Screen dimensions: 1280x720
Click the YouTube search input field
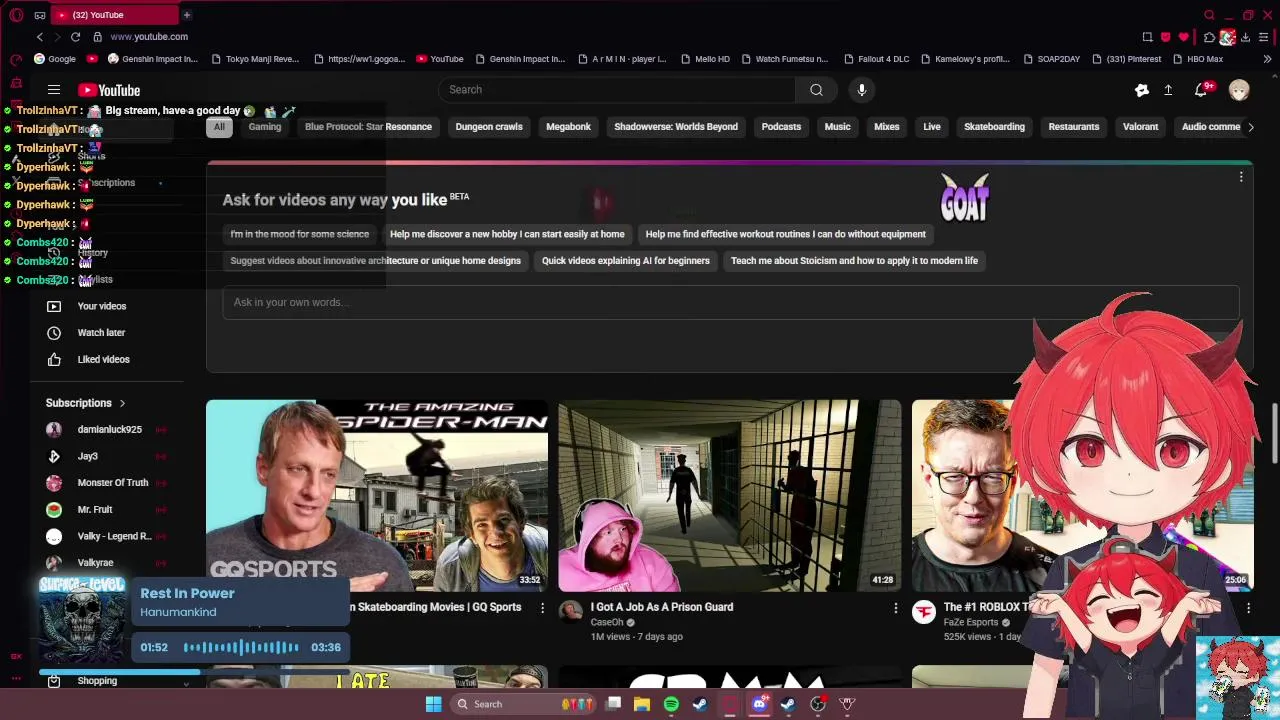click(x=617, y=90)
